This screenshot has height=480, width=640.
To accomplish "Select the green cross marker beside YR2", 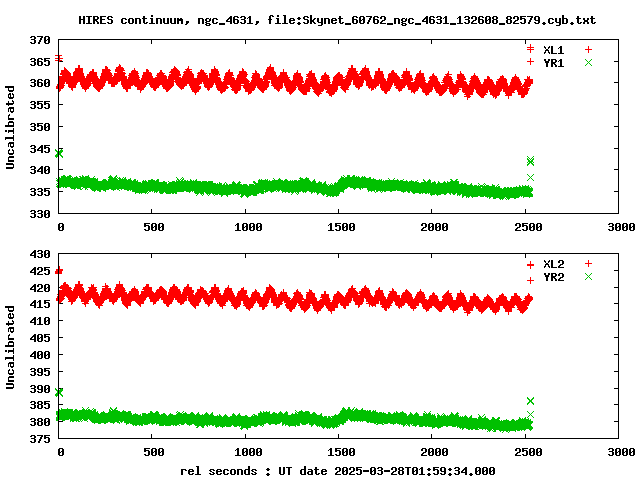I will (x=588, y=276).
